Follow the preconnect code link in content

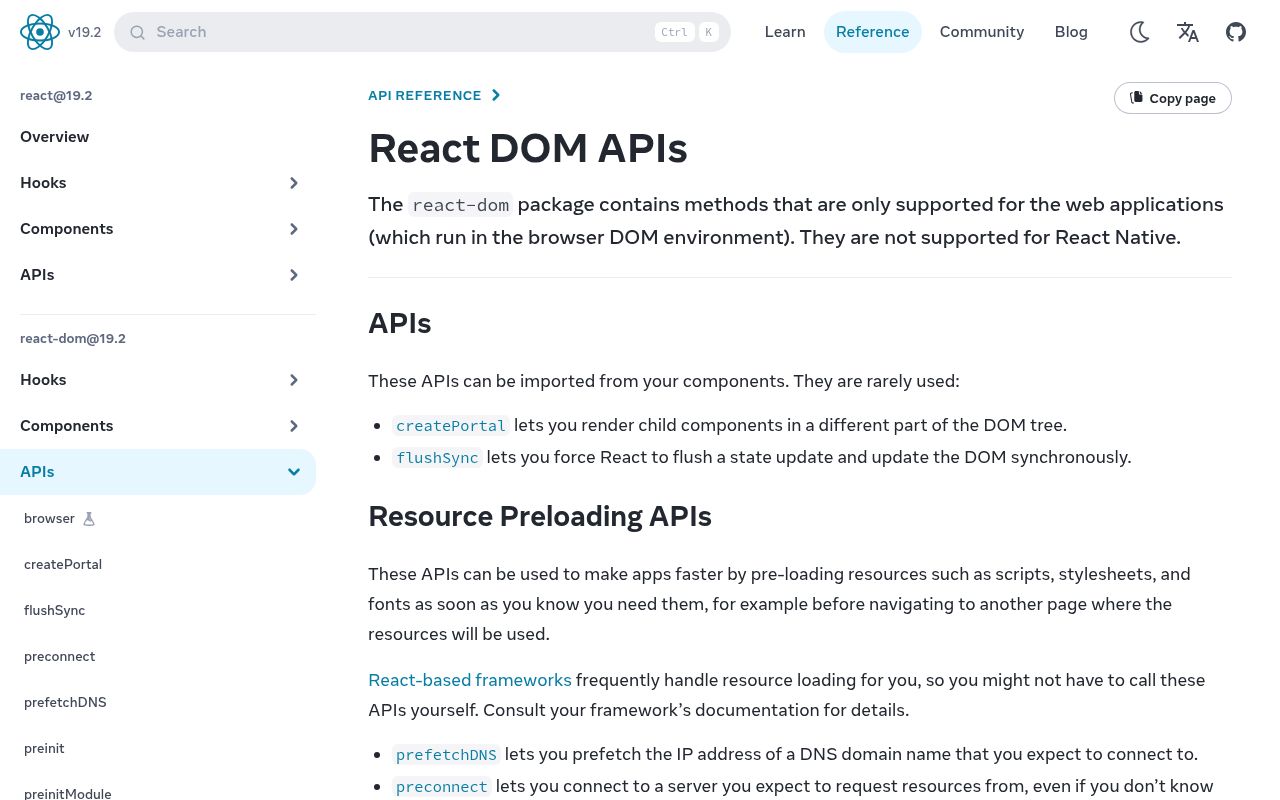tap(441, 787)
